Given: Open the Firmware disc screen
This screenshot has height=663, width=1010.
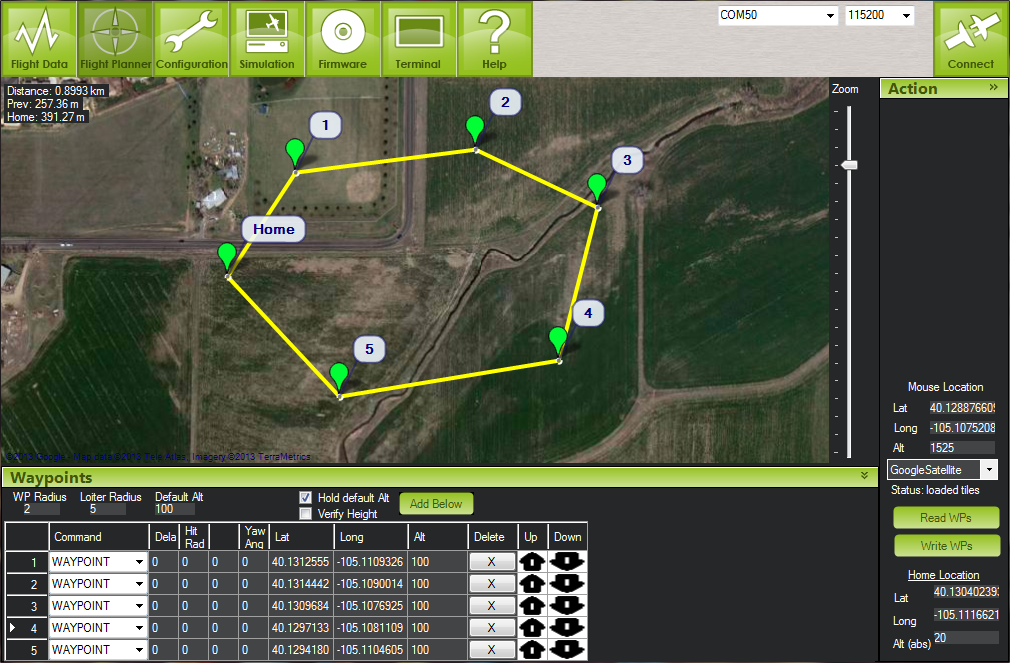Looking at the screenshot, I should 343,39.
